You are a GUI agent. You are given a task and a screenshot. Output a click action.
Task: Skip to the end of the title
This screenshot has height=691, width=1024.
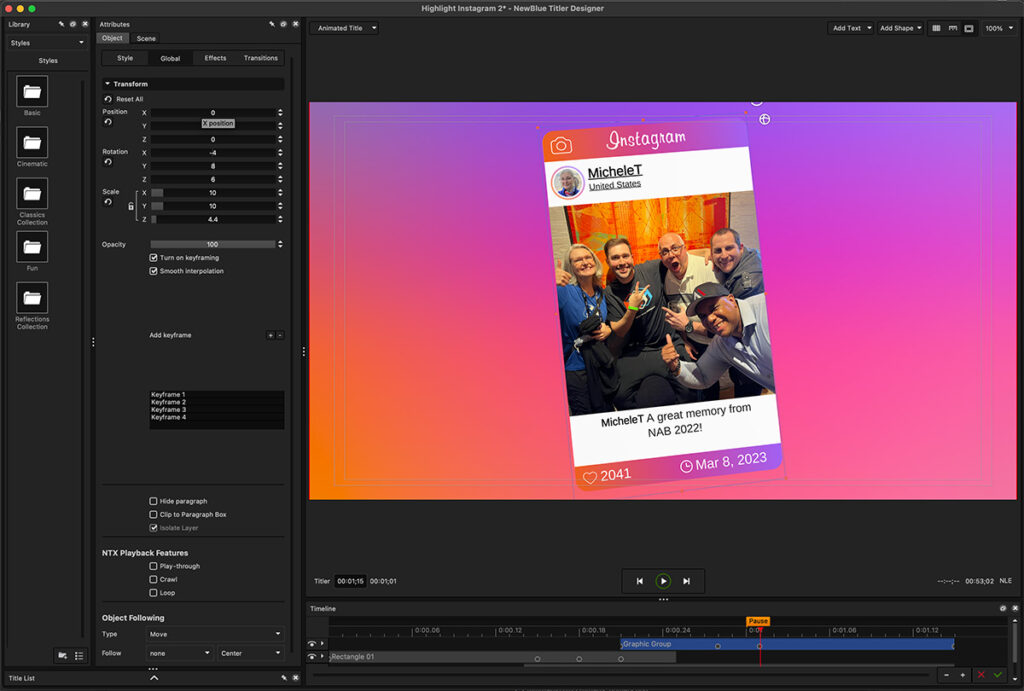[686, 581]
